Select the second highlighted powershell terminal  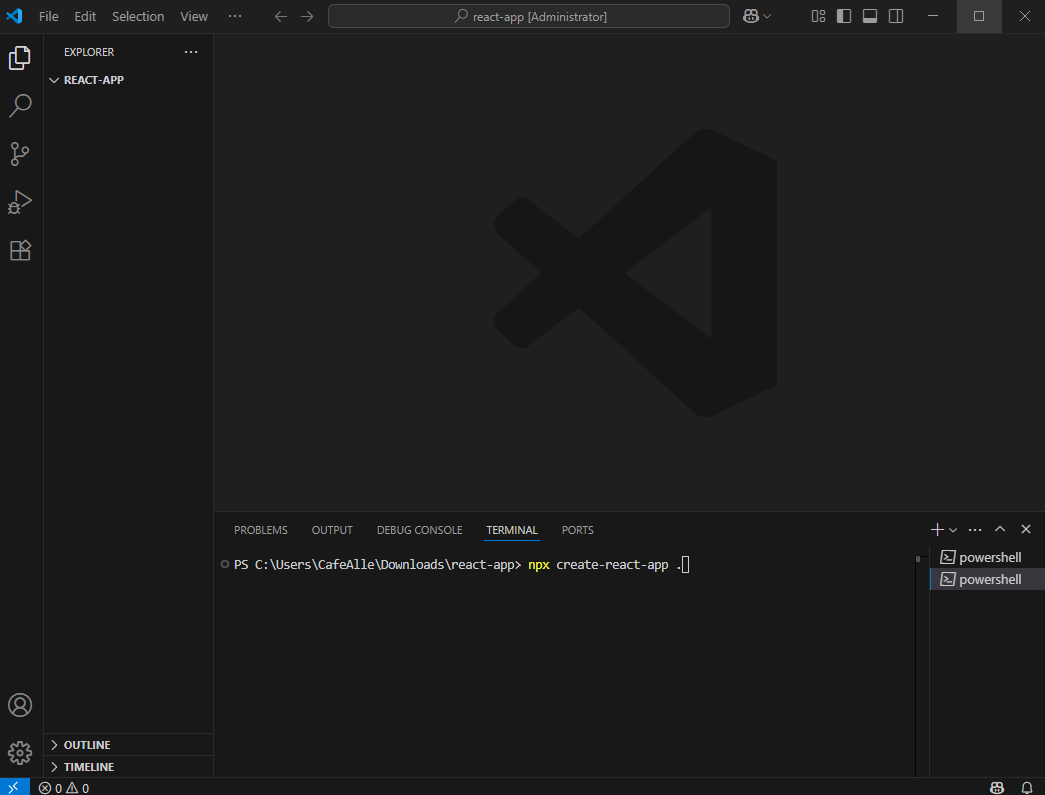coord(987,579)
